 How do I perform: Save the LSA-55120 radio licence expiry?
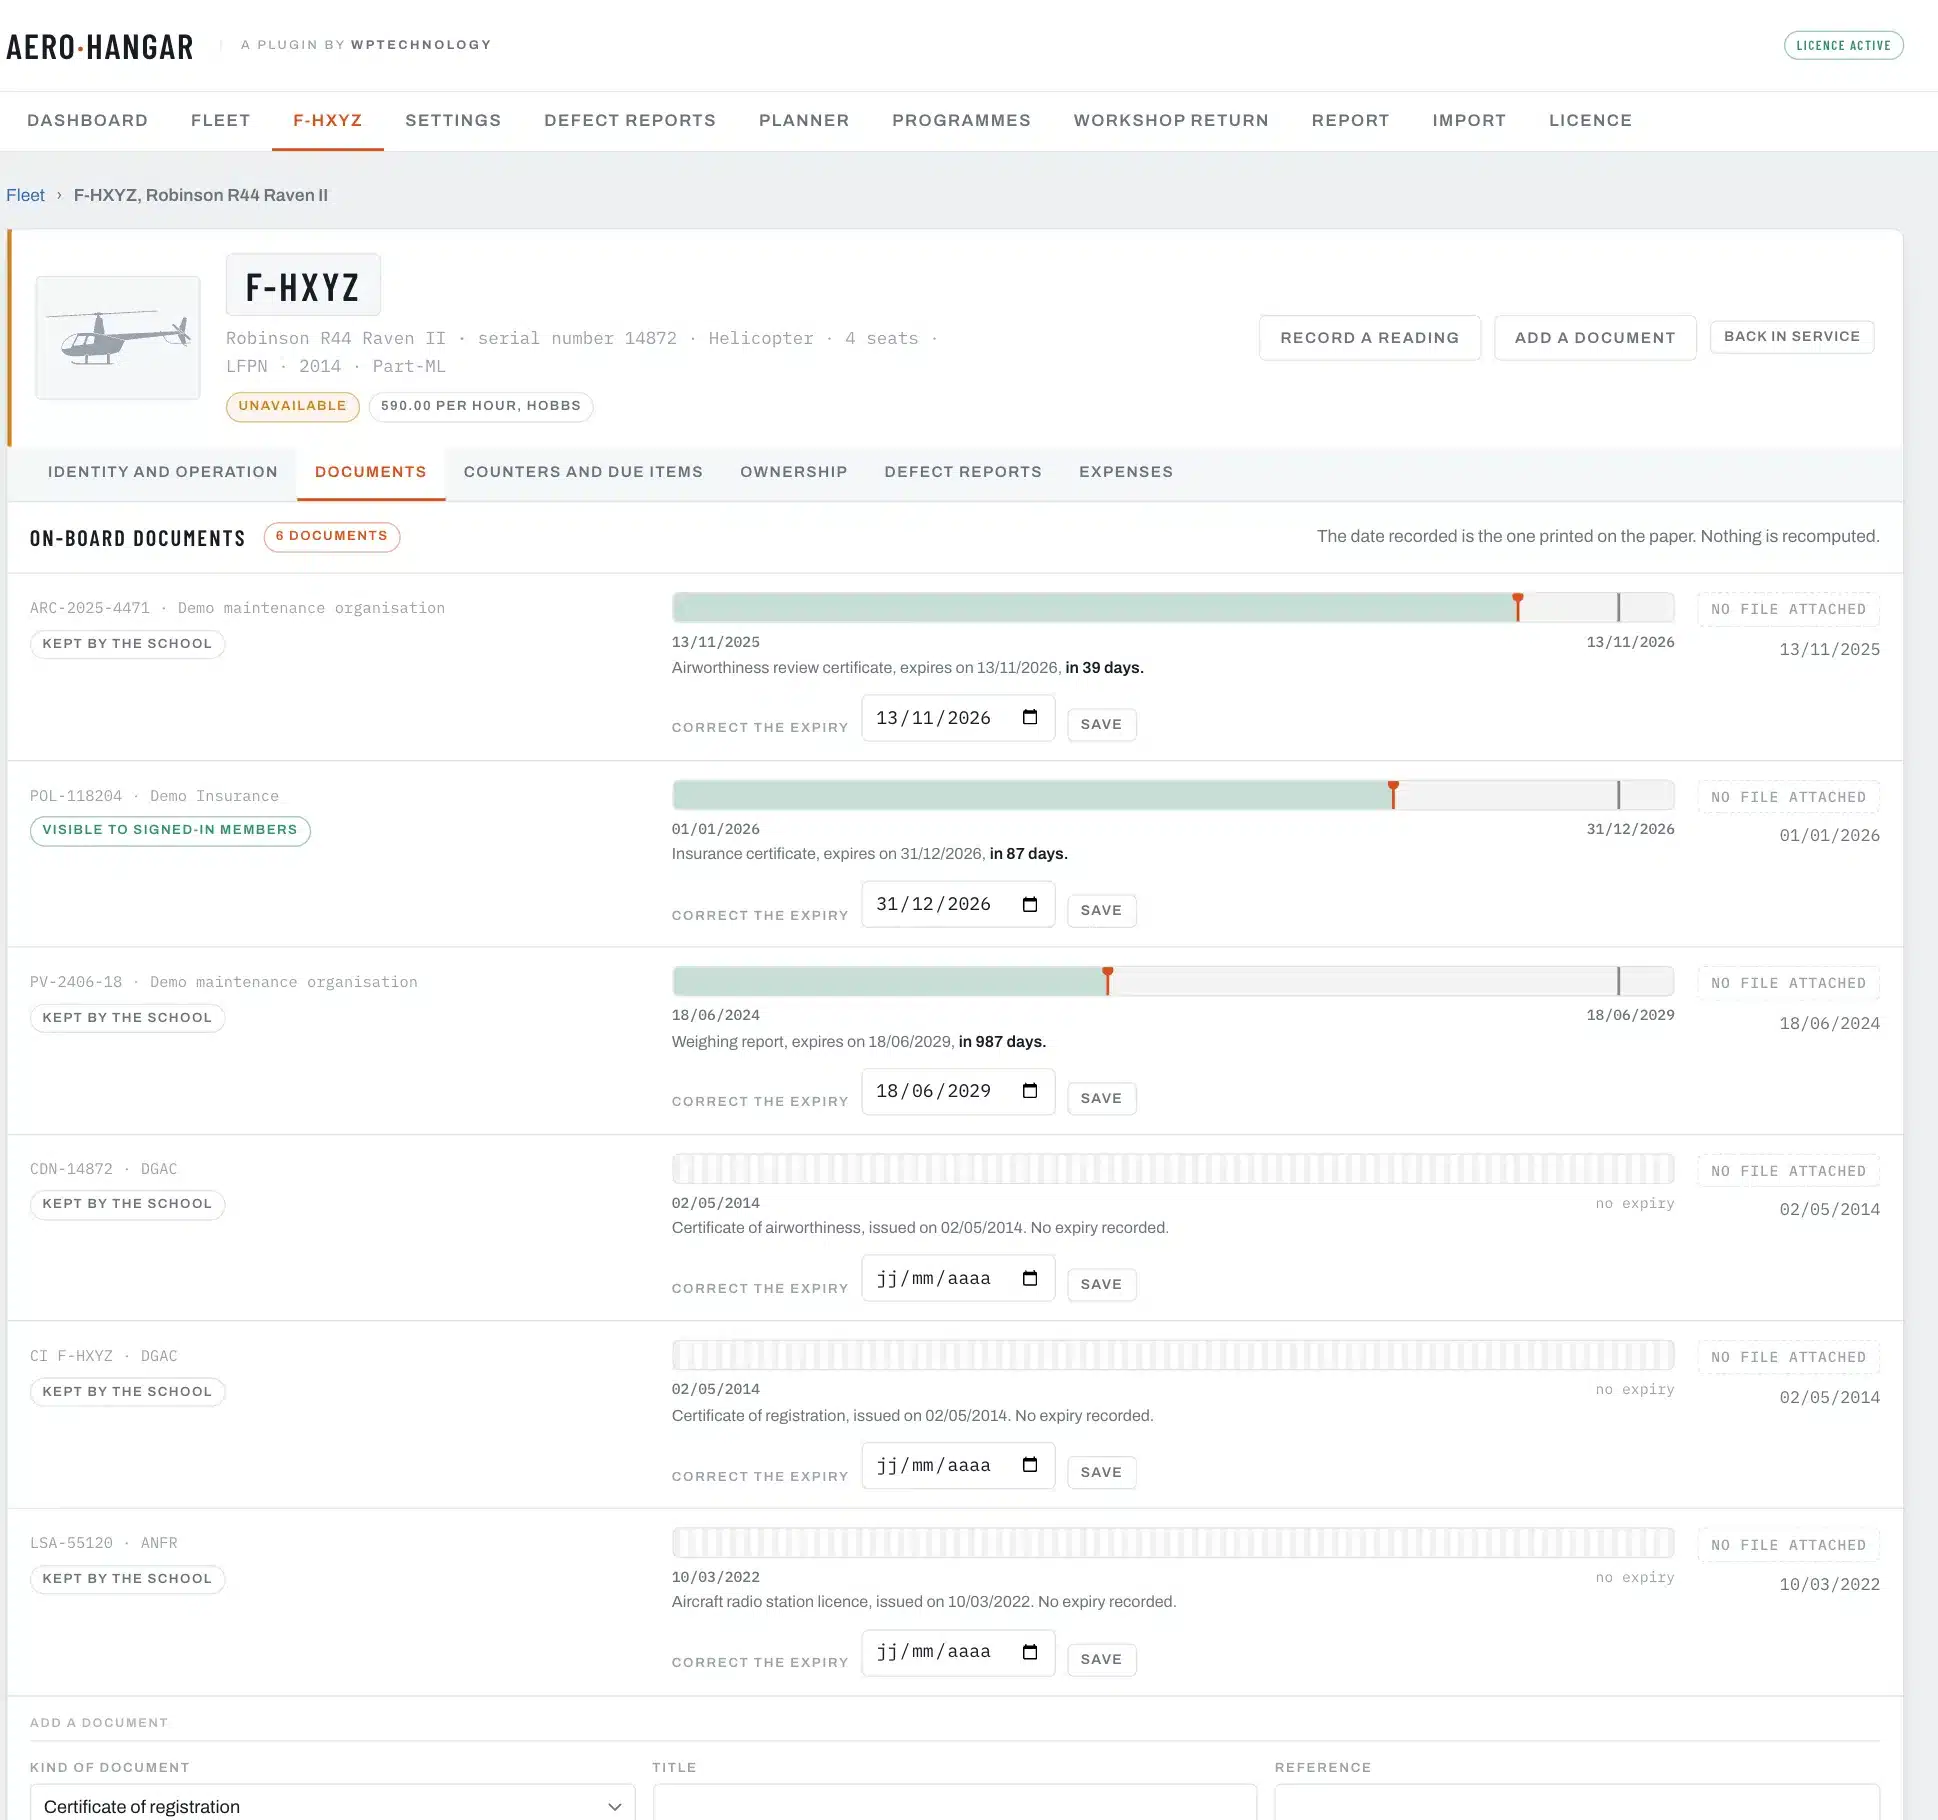(1101, 1659)
